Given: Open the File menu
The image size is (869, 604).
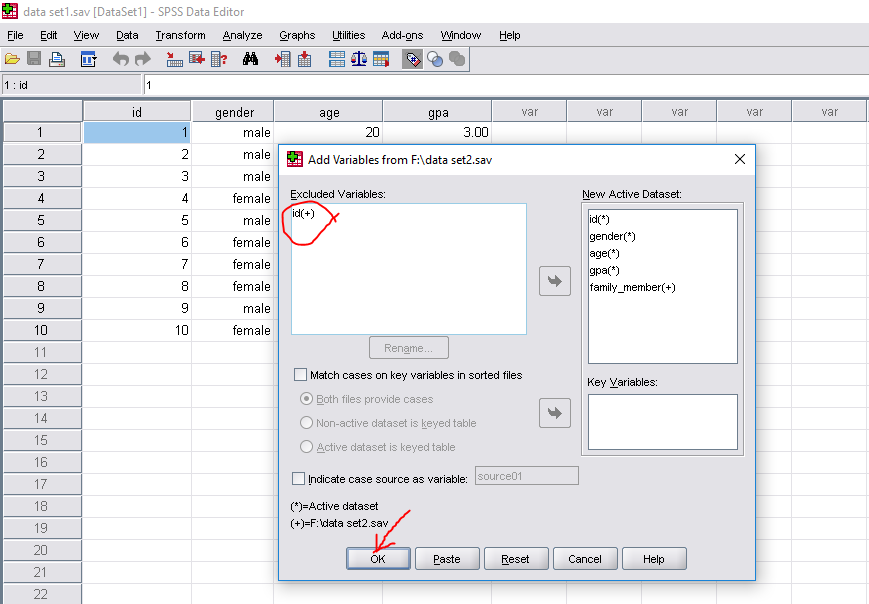Looking at the screenshot, I should pyautogui.click(x=15, y=35).
